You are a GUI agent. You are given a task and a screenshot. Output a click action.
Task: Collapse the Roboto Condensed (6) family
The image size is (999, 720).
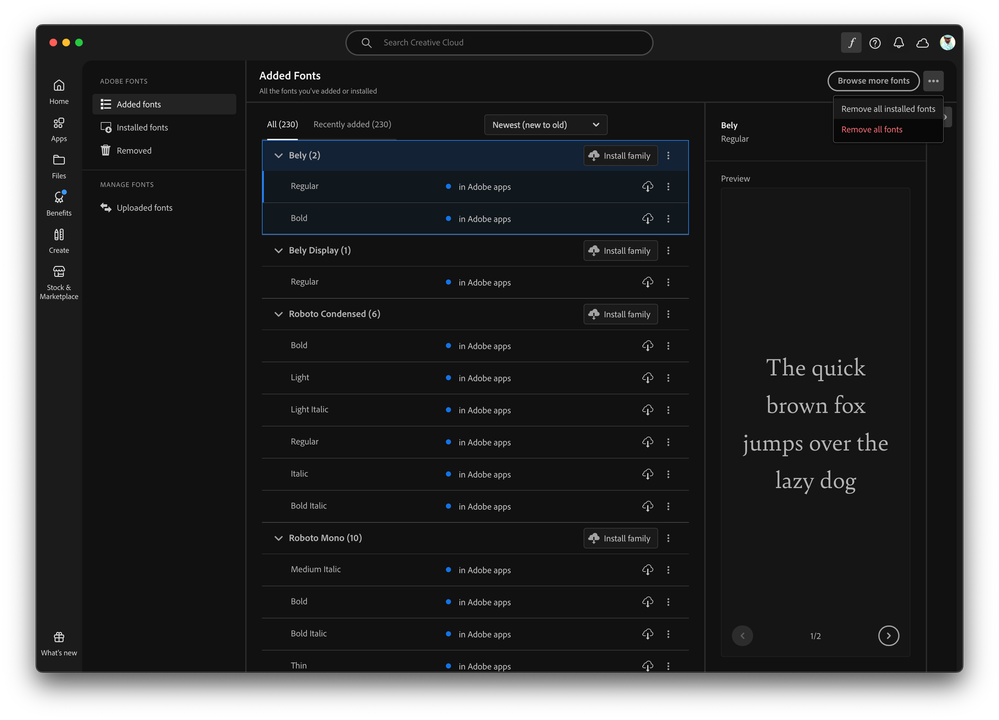[278, 314]
